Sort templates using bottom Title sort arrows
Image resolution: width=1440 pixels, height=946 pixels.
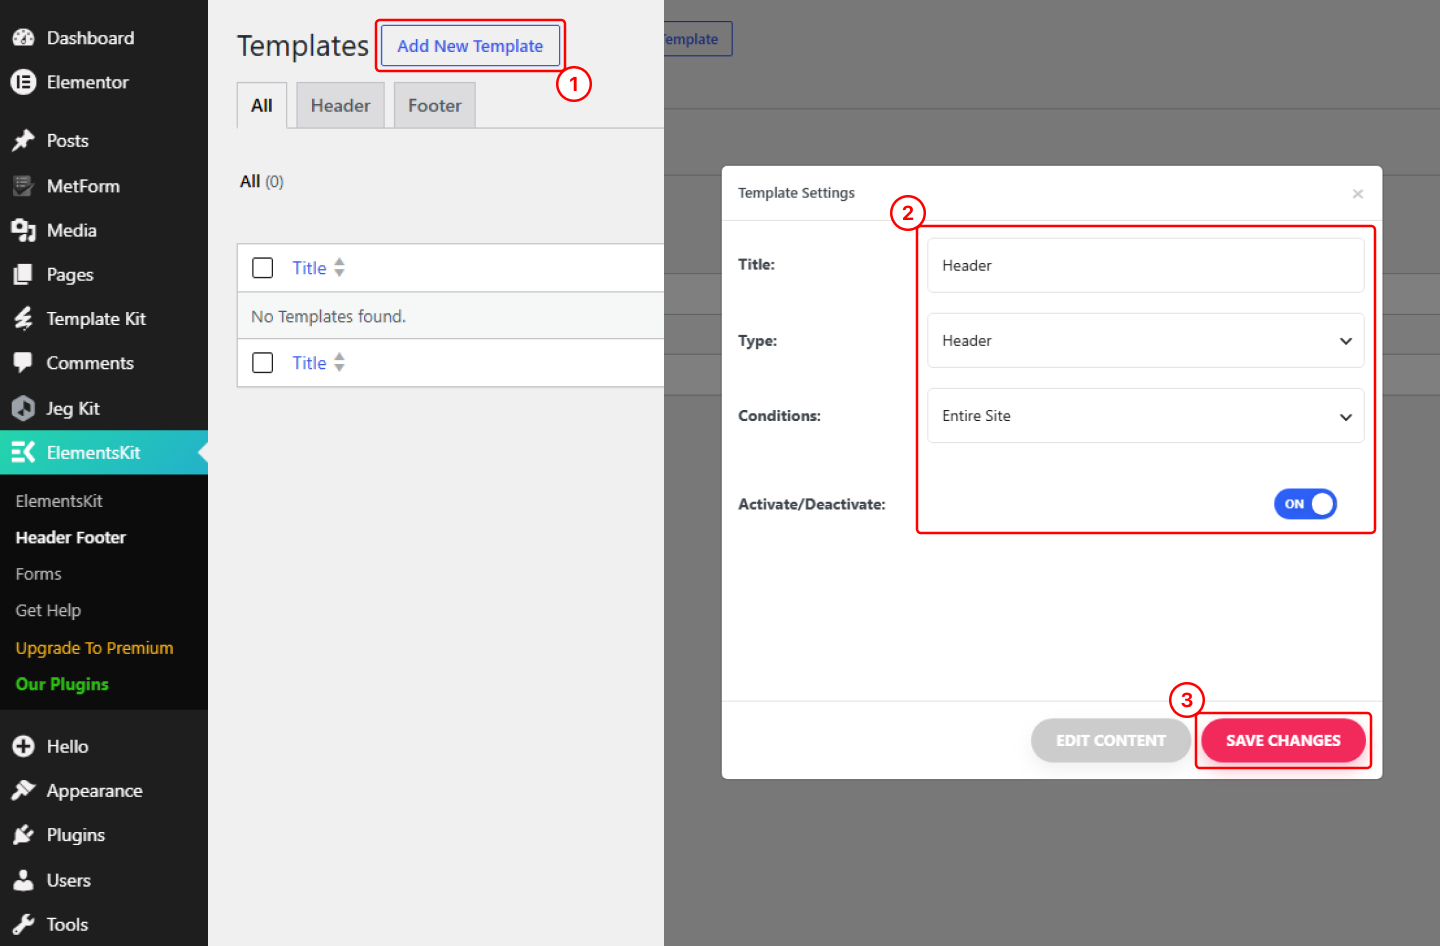340,362
